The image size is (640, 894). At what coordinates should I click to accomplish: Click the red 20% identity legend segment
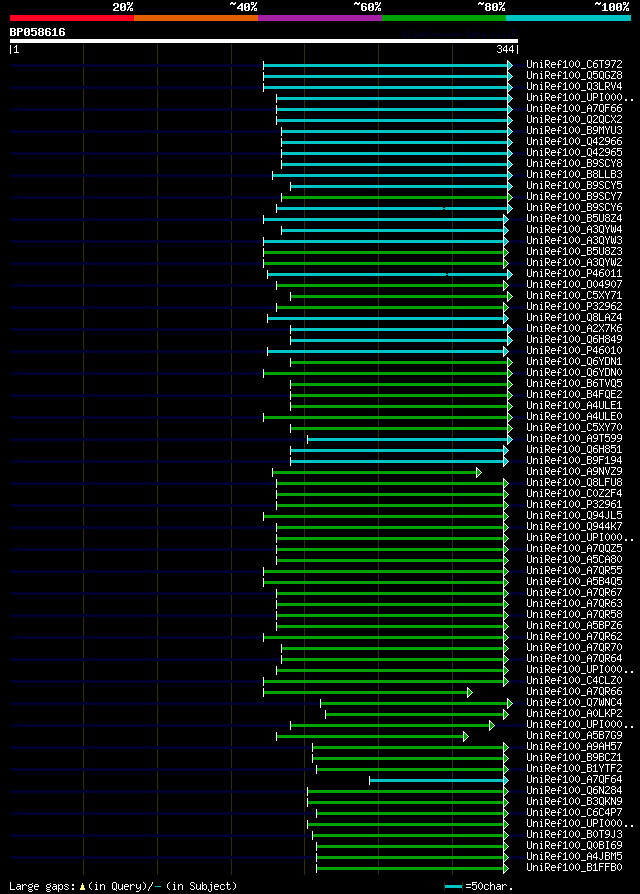tap(72, 18)
